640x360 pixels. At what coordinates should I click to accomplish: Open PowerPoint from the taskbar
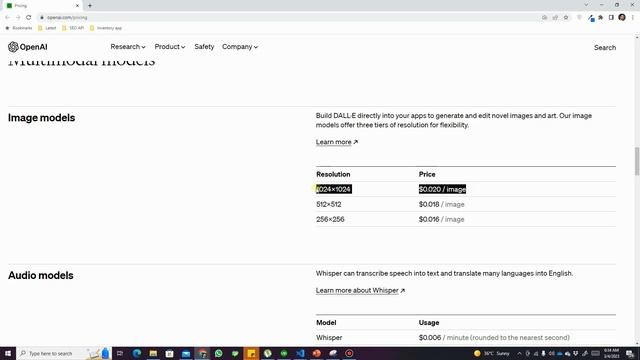pos(316,353)
